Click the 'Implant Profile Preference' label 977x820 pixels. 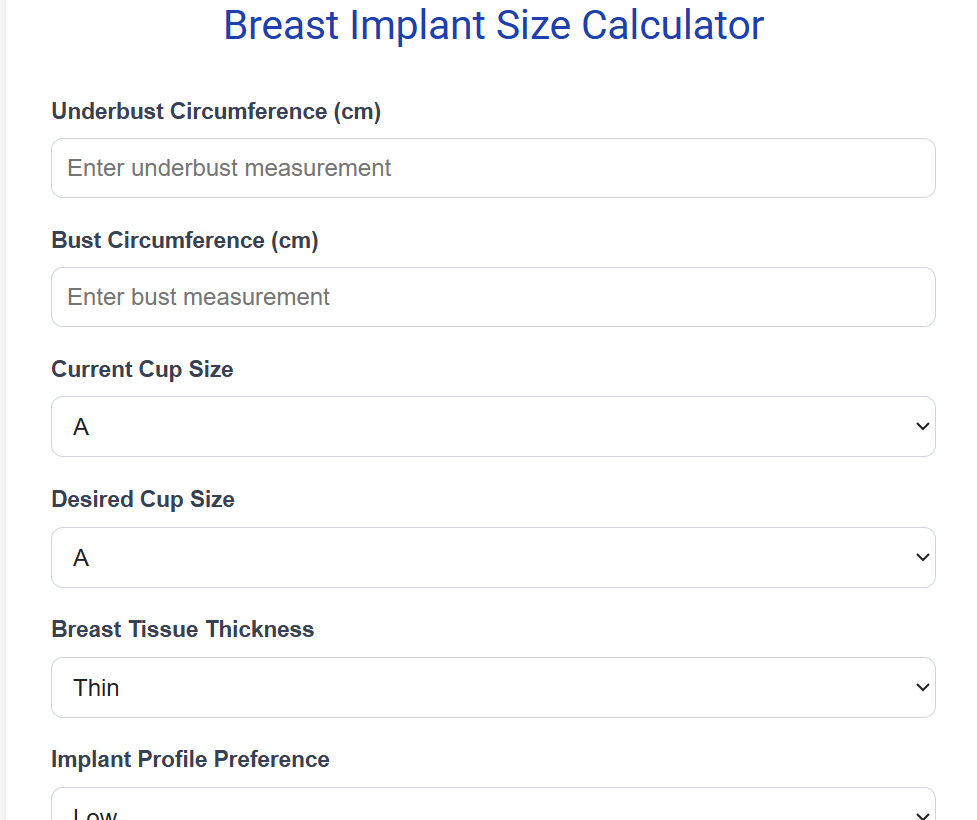tap(190, 759)
